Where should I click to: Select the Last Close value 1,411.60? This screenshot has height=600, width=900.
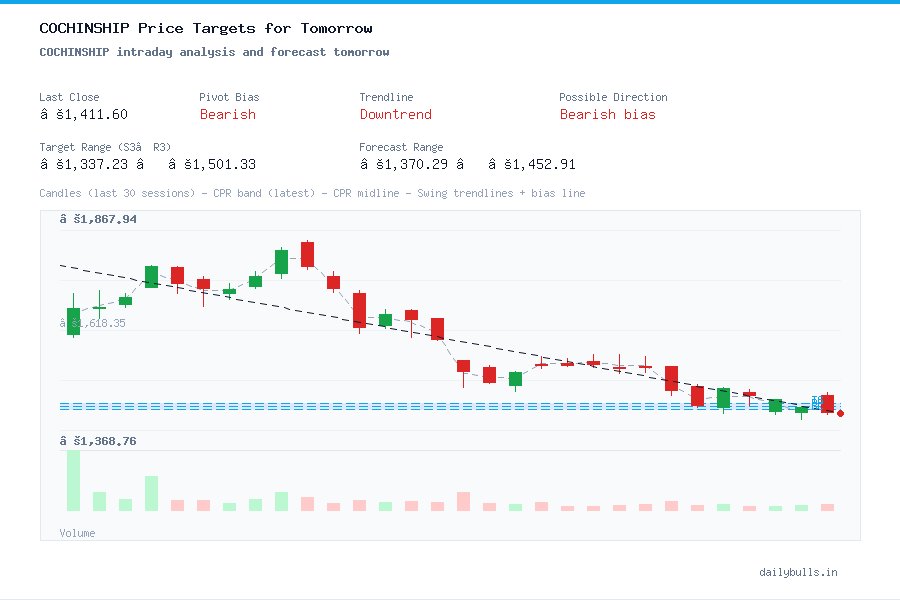(84, 114)
